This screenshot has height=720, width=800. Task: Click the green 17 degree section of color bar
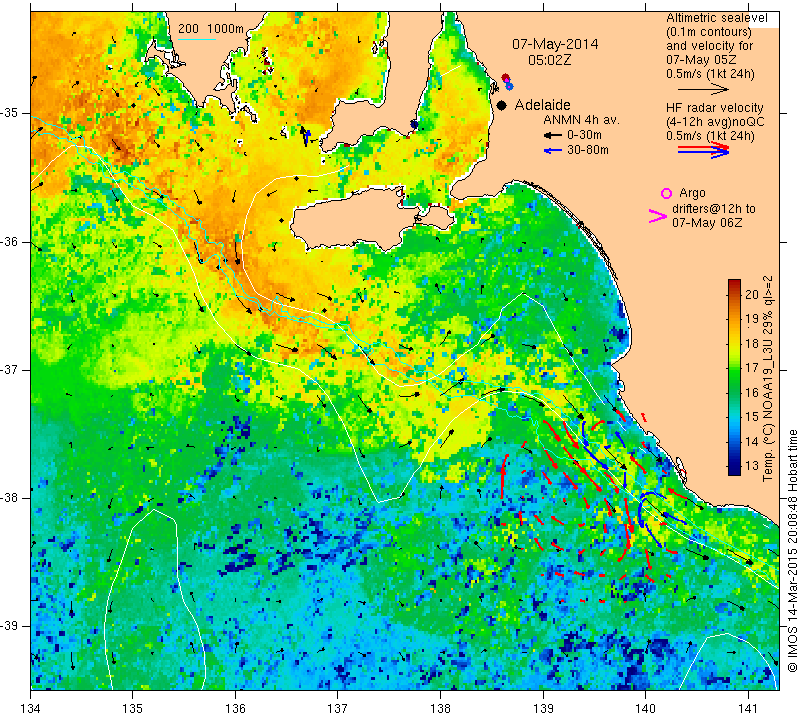click(734, 368)
